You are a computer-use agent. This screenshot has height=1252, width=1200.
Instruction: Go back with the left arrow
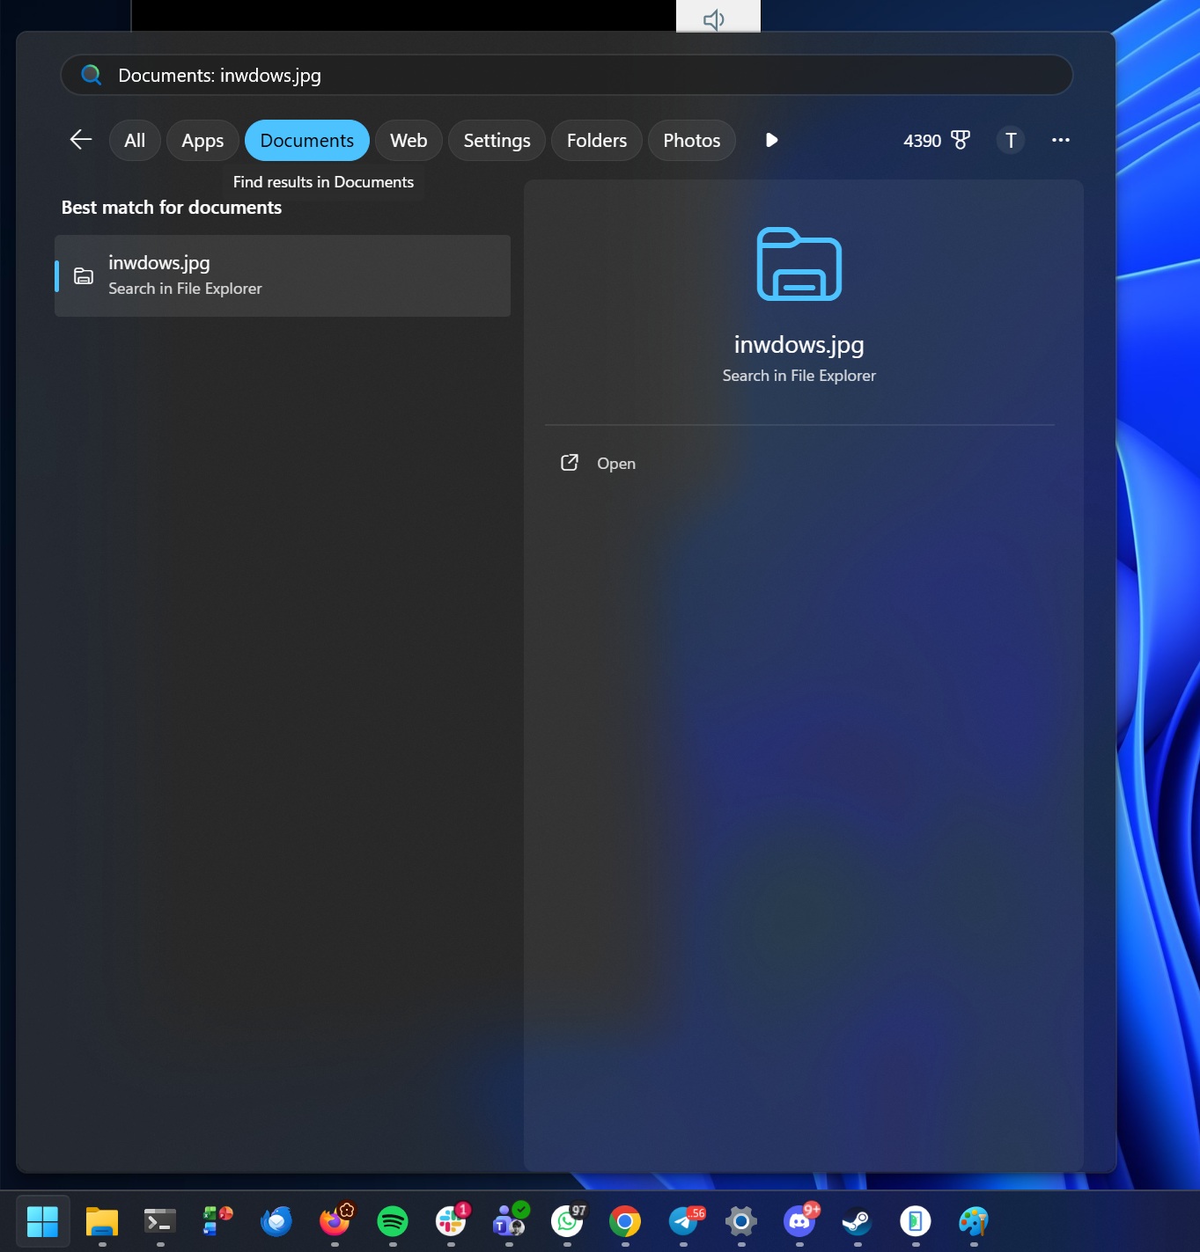[81, 140]
